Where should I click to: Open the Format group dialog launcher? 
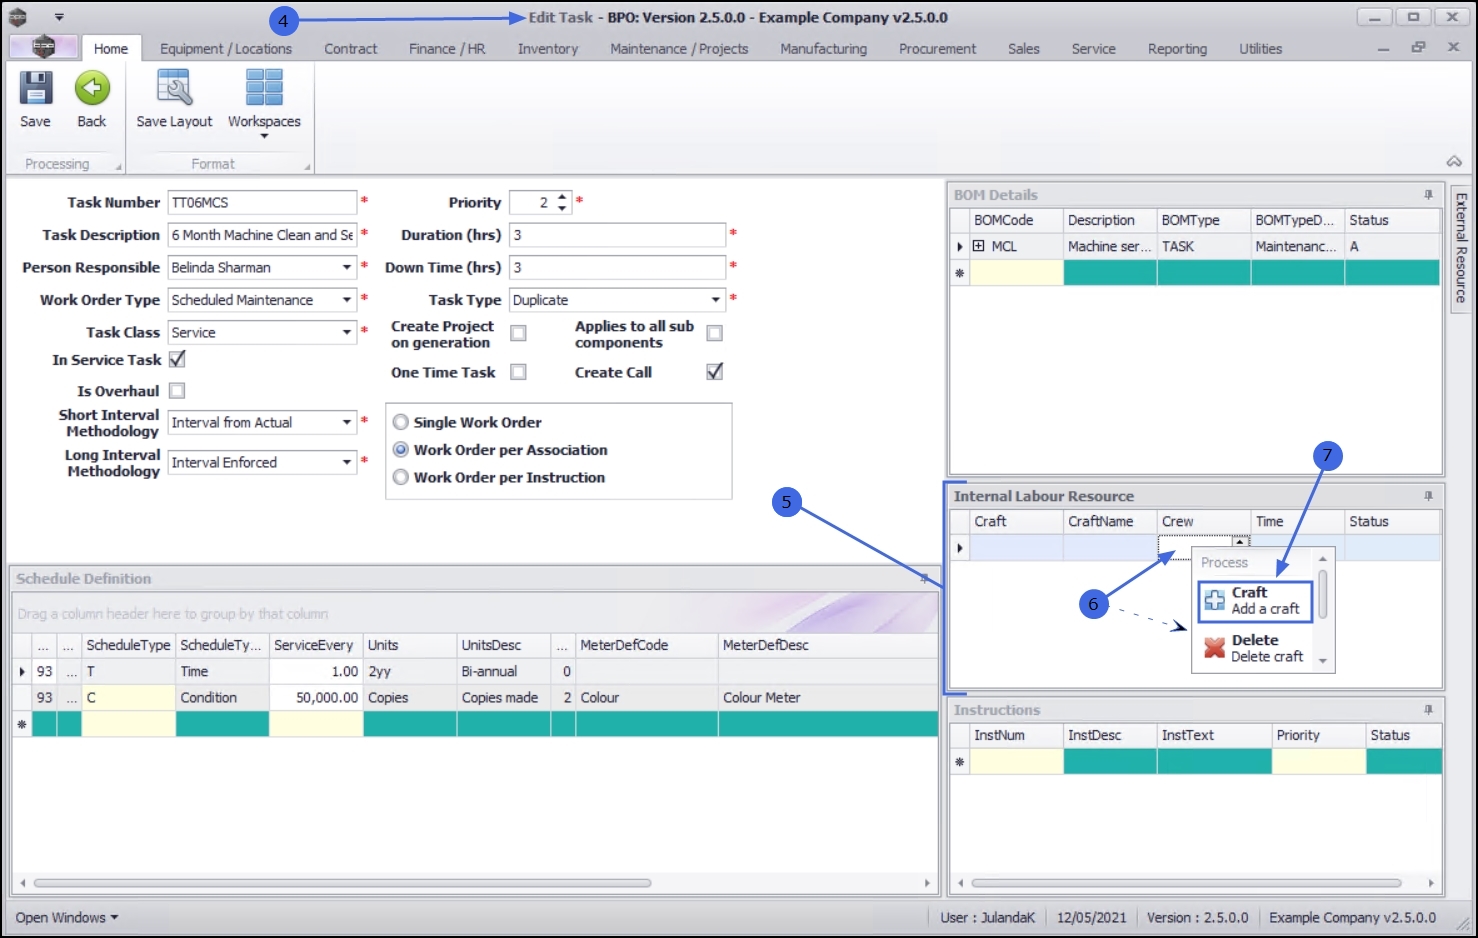coord(307,167)
